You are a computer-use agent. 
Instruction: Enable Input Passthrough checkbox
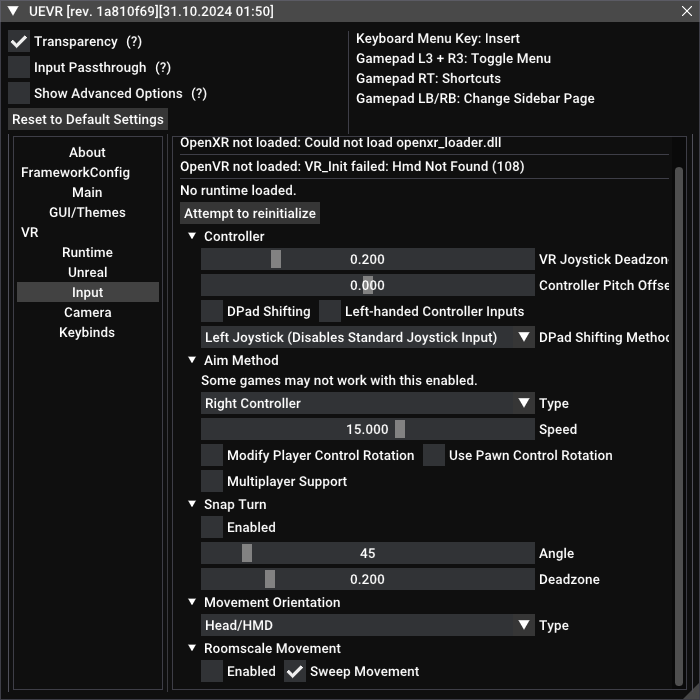pos(19,67)
